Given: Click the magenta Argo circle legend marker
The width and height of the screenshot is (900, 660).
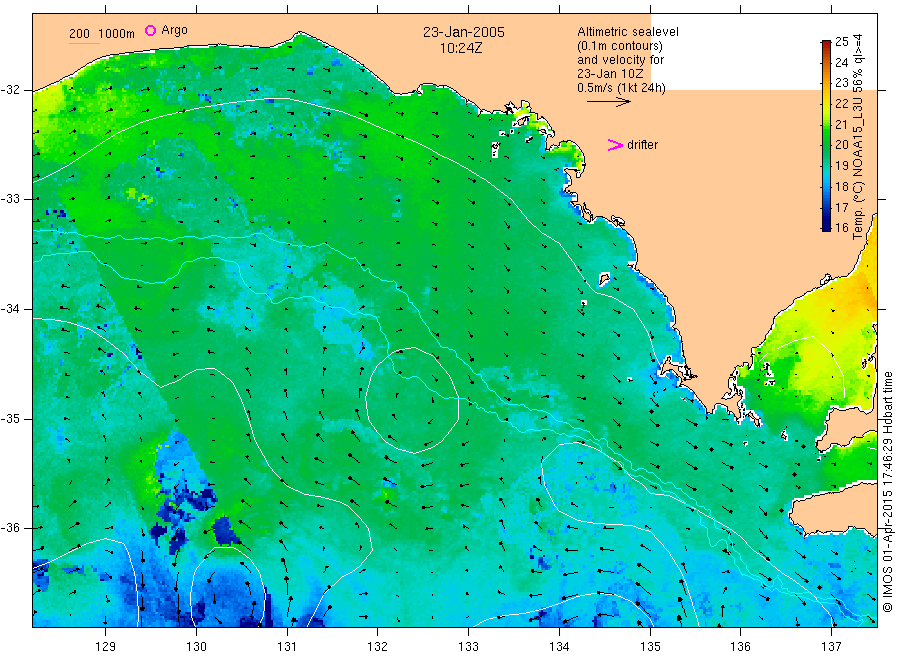Looking at the screenshot, I should click(x=150, y=30).
